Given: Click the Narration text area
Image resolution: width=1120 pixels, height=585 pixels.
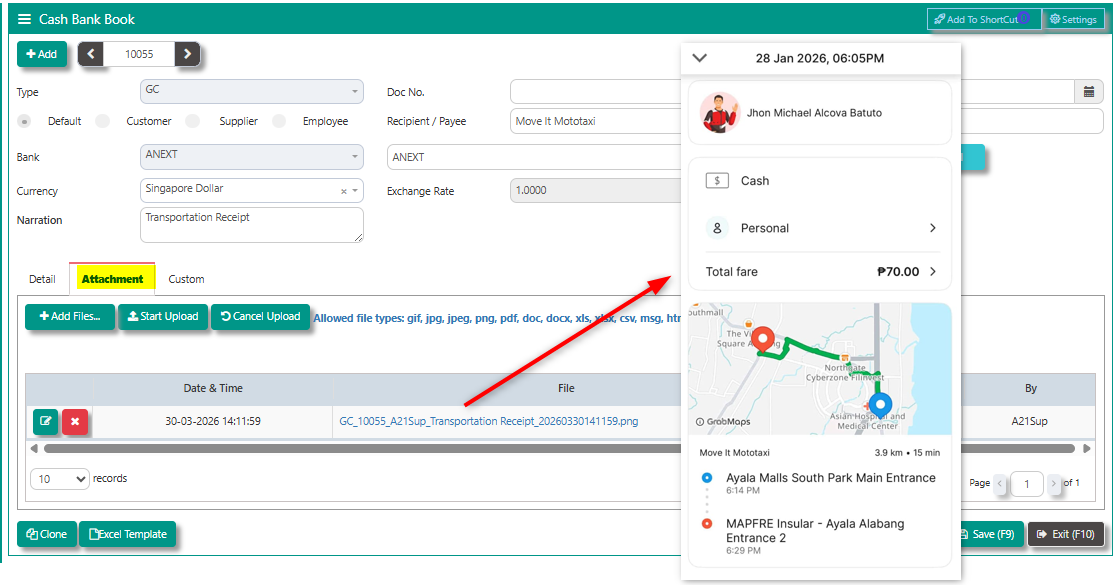Looking at the screenshot, I should pos(251,225).
